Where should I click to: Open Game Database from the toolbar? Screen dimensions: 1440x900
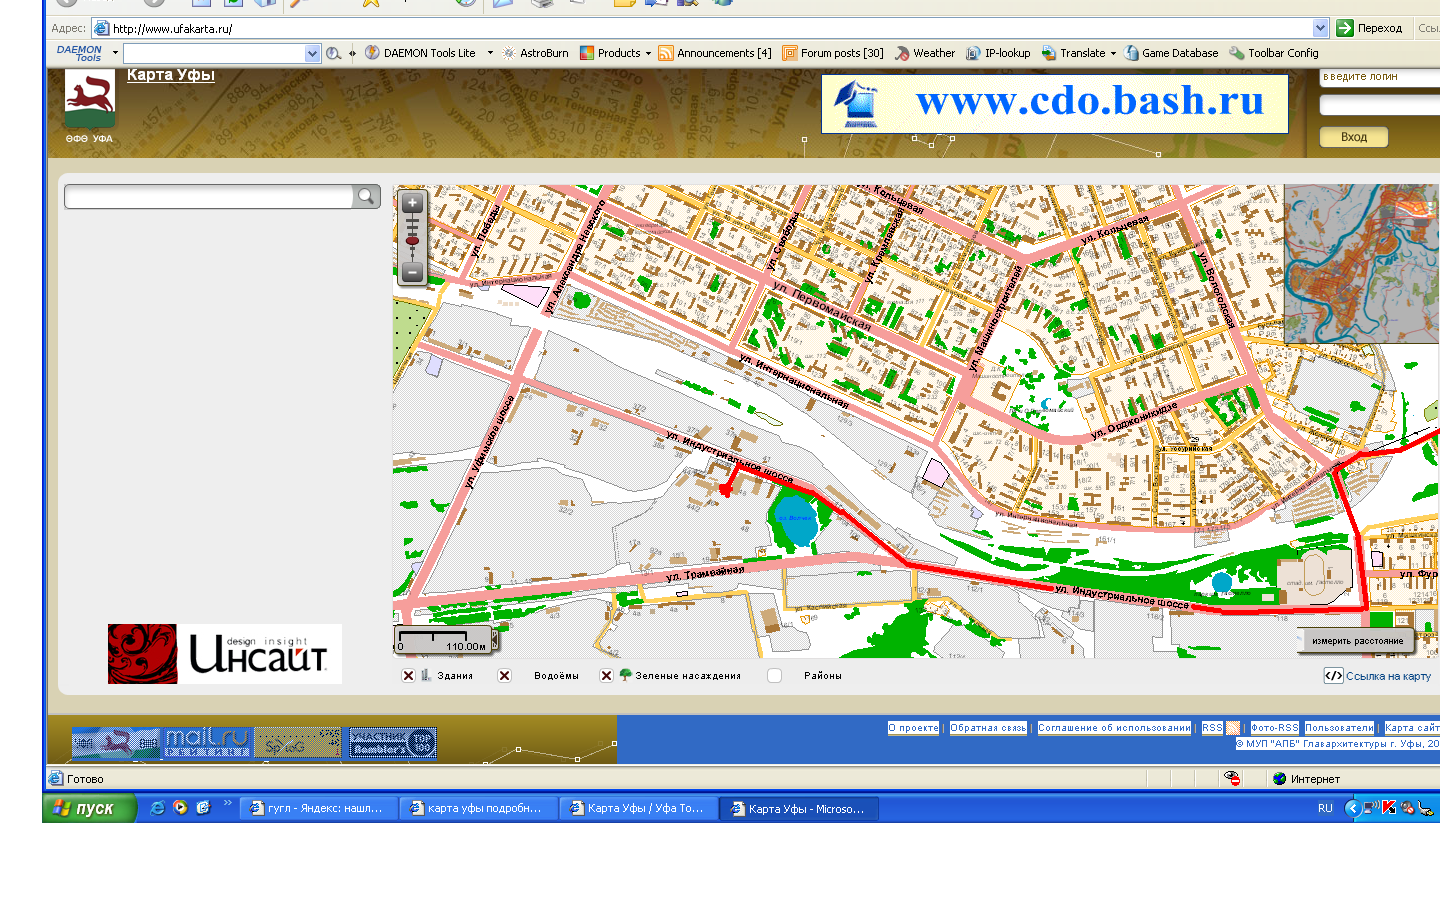tap(1171, 53)
